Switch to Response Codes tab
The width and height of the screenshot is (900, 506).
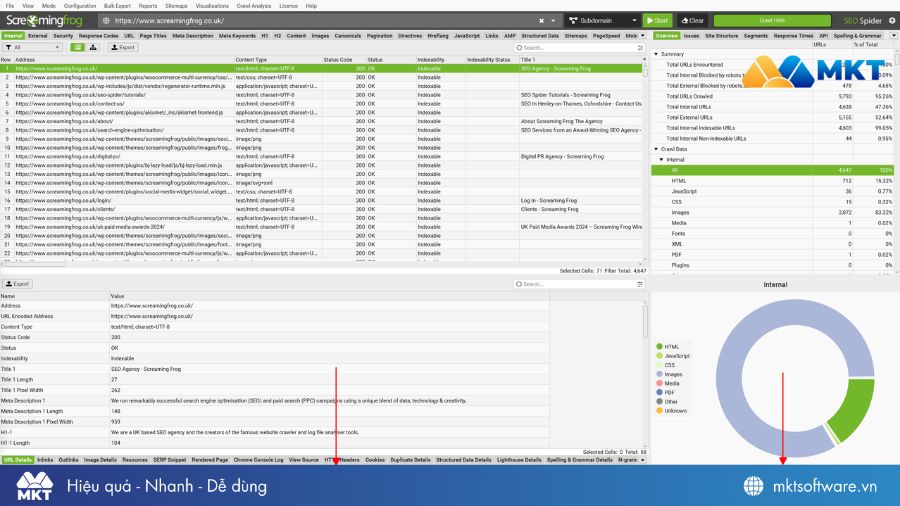tap(98, 36)
